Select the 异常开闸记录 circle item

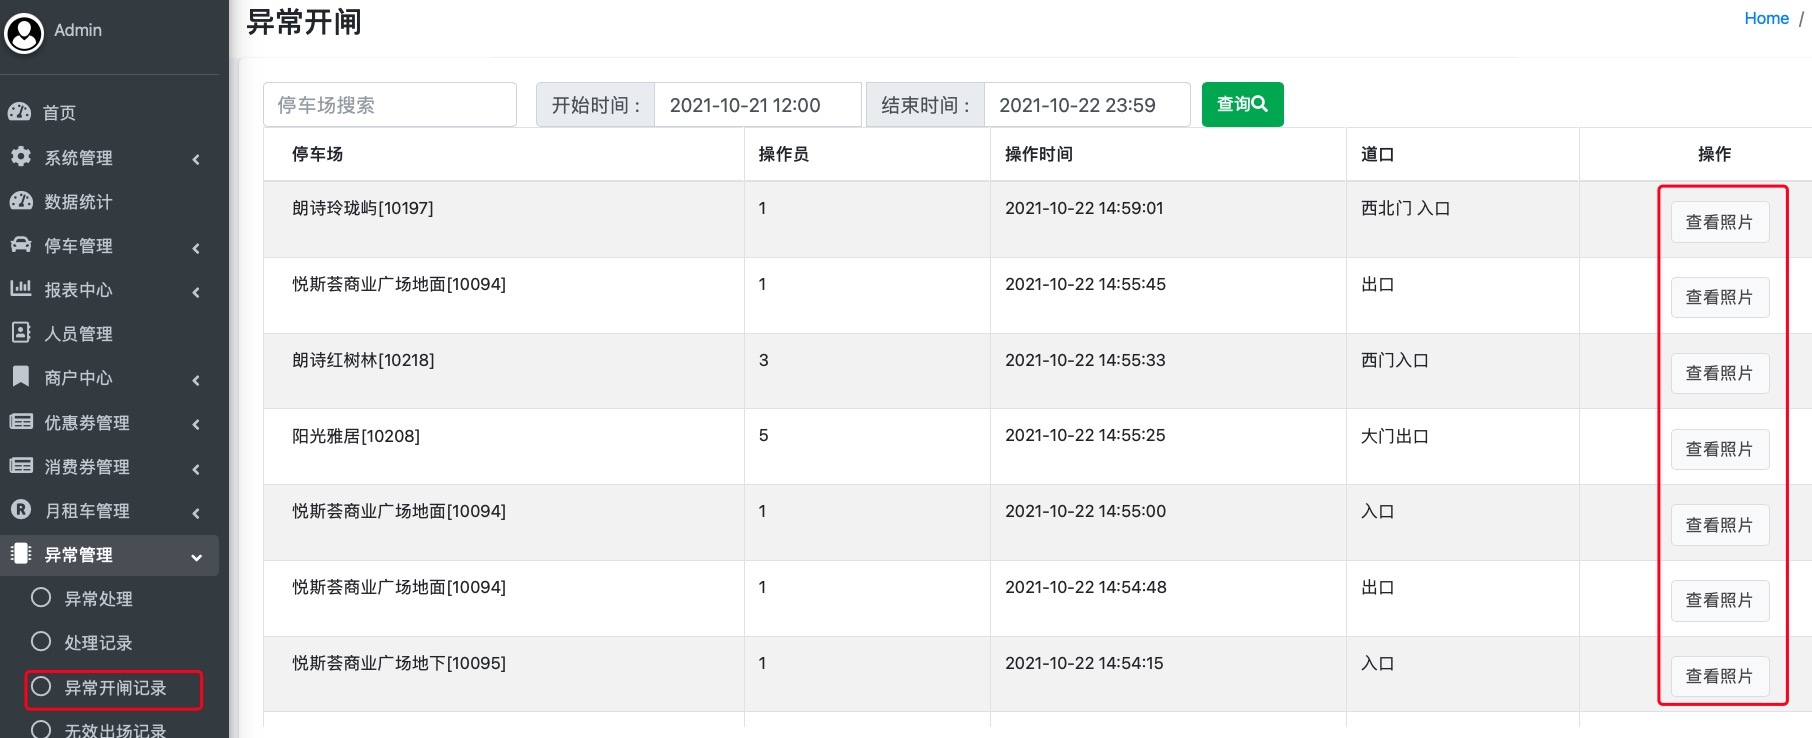tap(41, 687)
